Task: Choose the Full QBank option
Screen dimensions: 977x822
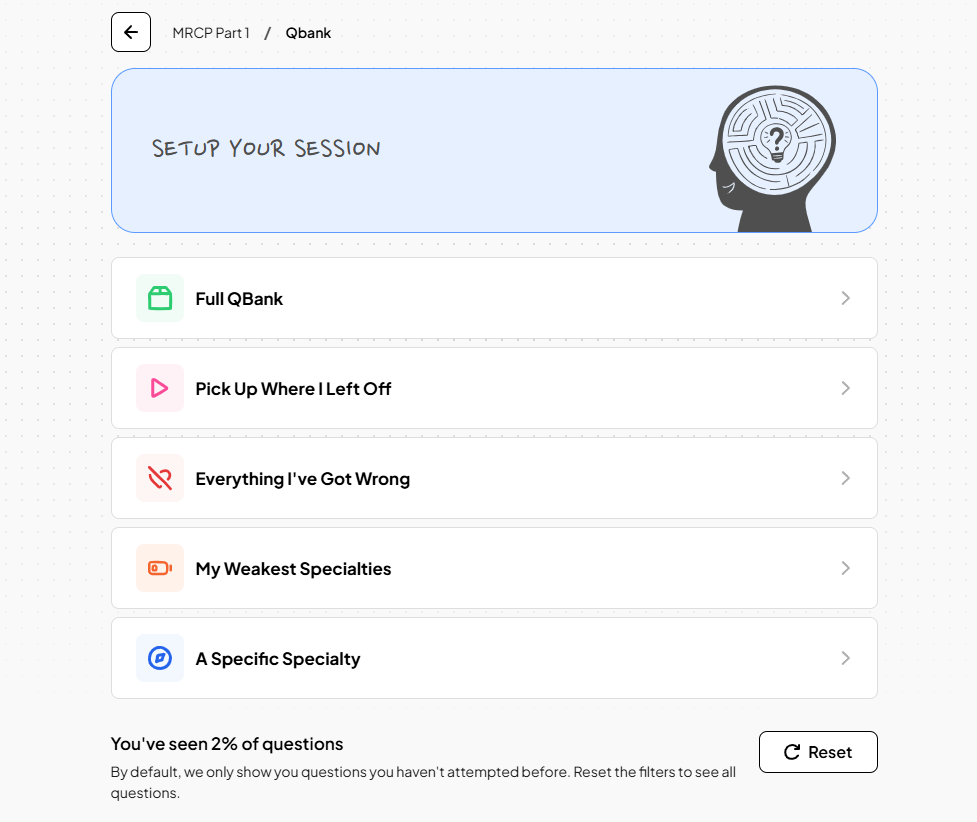Action: (494, 298)
